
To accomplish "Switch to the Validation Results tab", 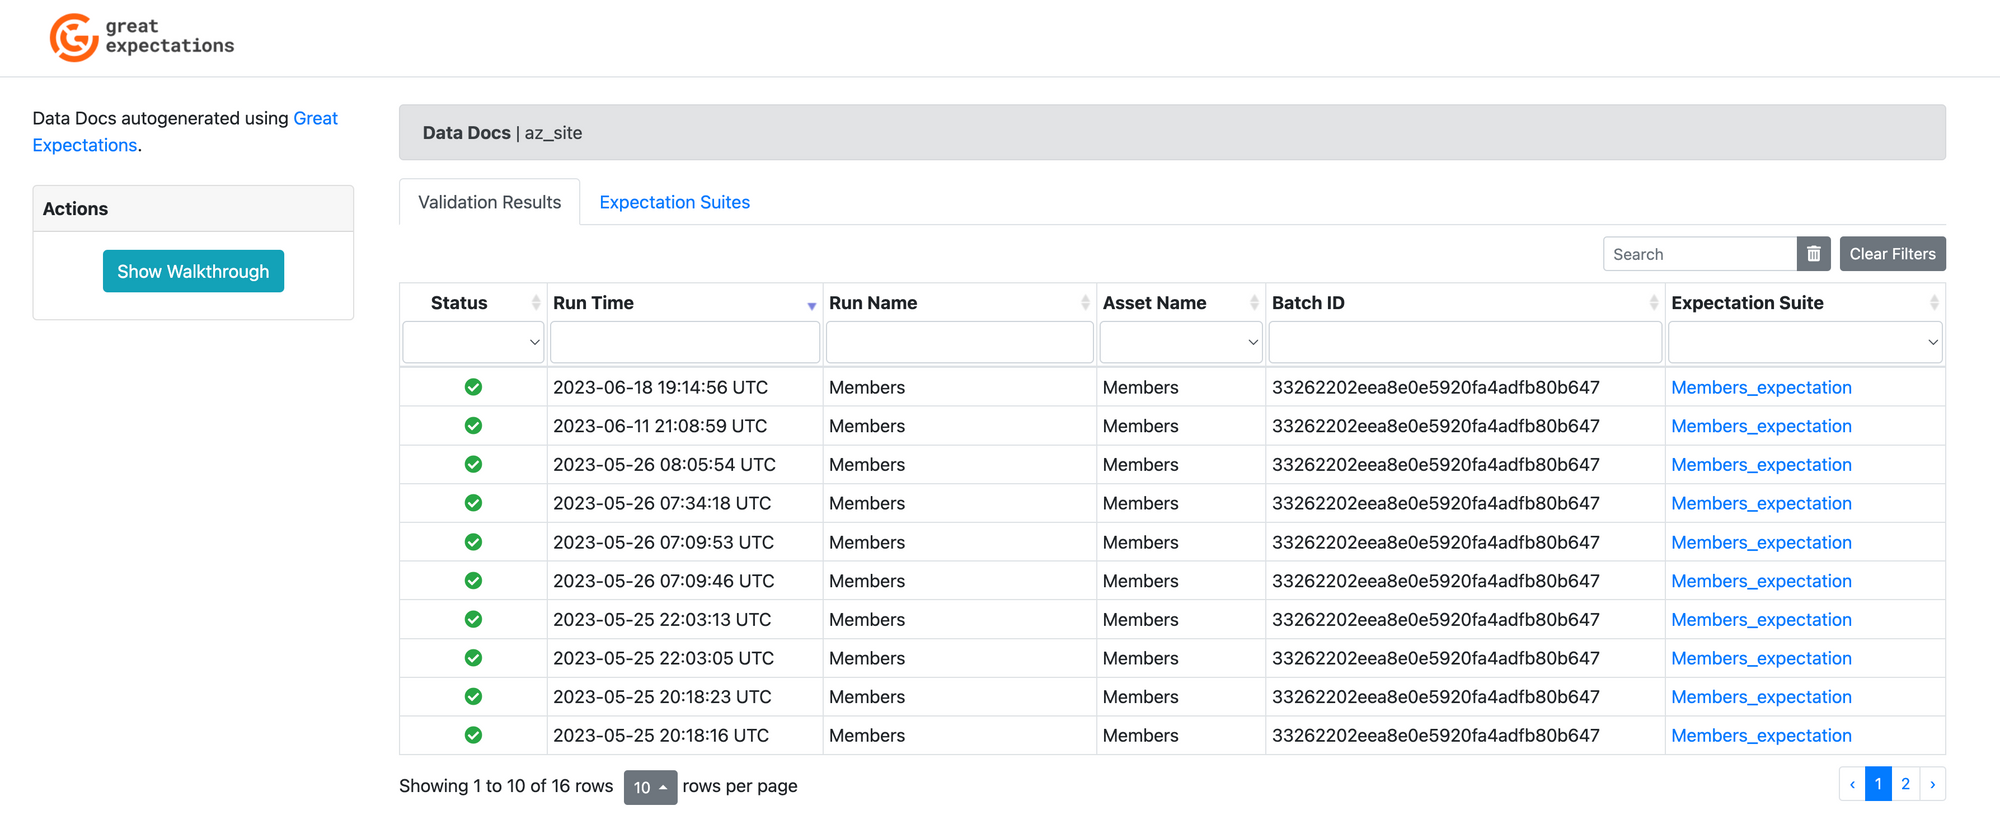I will pos(490,202).
